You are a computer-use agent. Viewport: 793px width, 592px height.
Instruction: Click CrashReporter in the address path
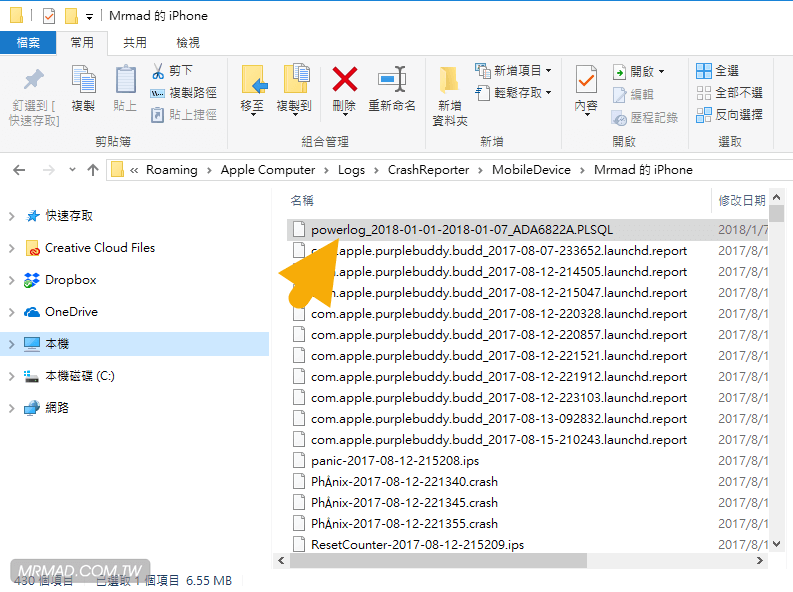[428, 170]
